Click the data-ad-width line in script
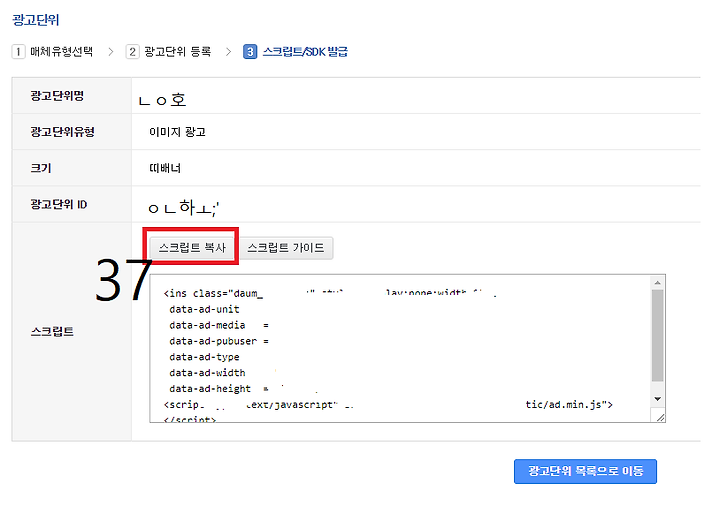The width and height of the screenshot is (720, 506). click(x=207, y=373)
